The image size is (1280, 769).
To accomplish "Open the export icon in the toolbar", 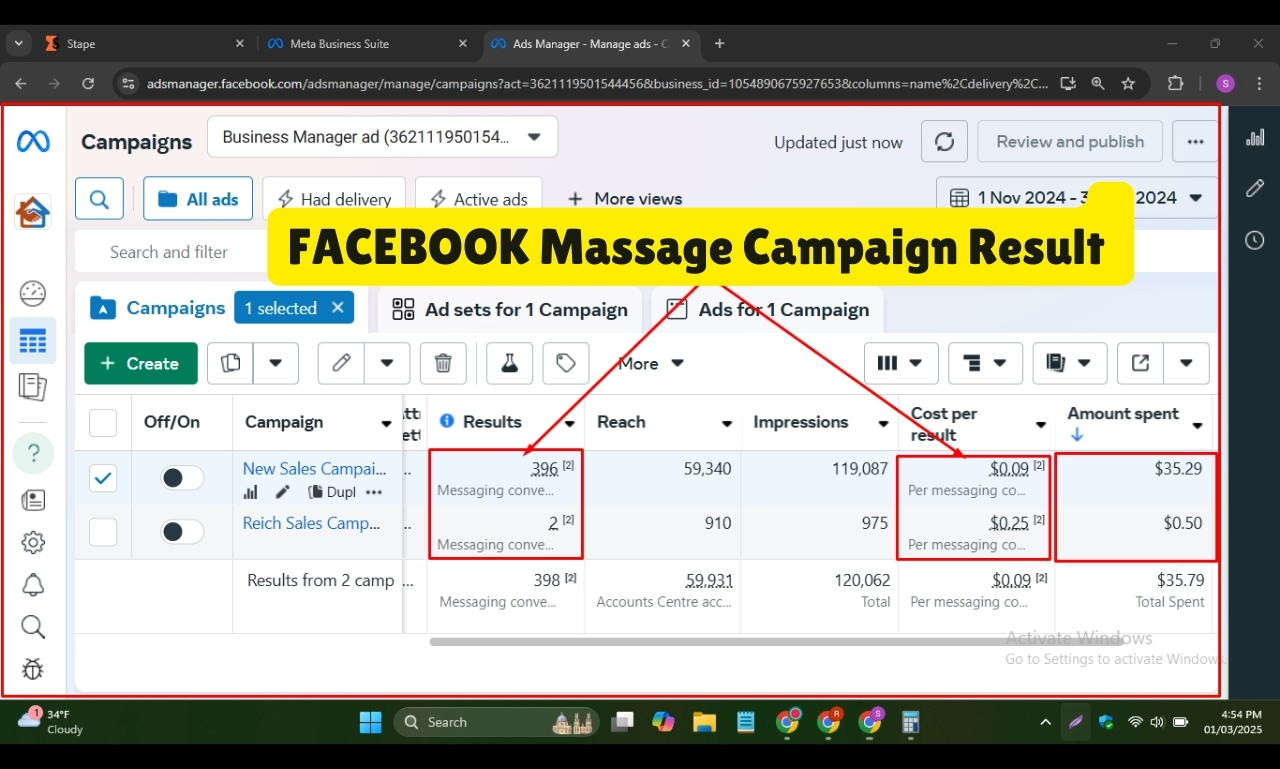I will [1140, 363].
